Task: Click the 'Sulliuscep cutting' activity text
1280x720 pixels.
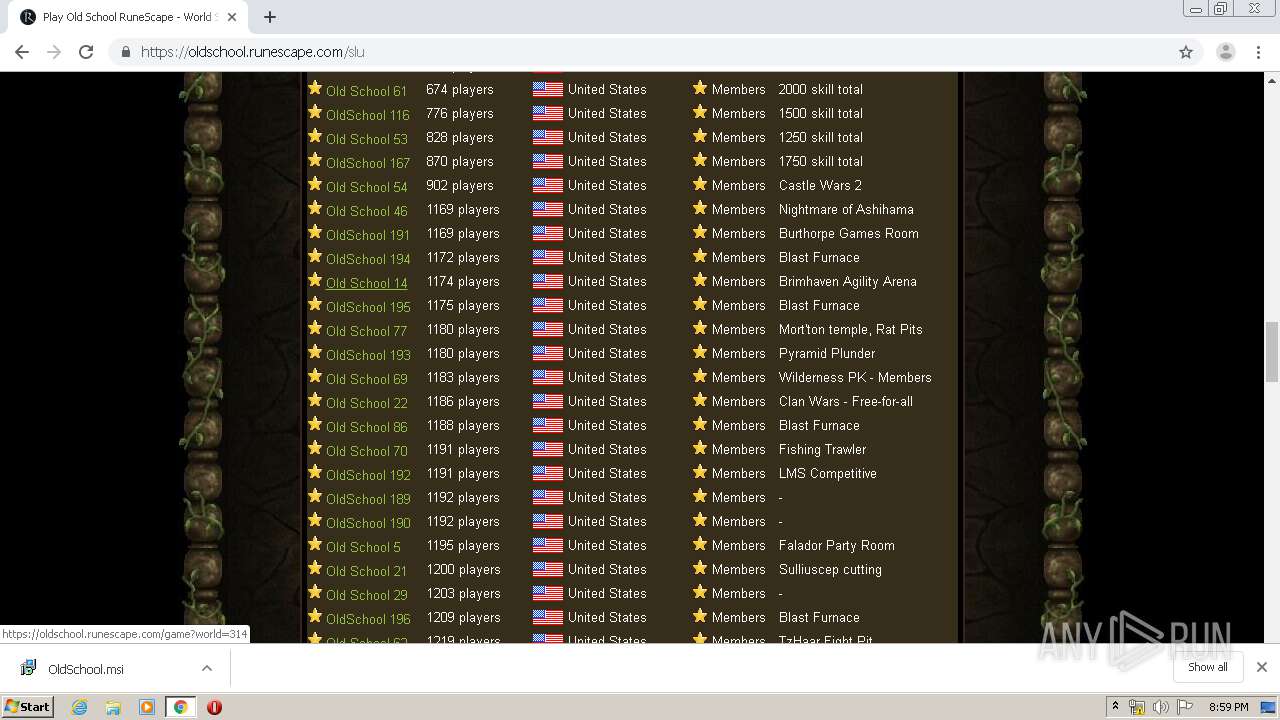Action: tap(830, 569)
